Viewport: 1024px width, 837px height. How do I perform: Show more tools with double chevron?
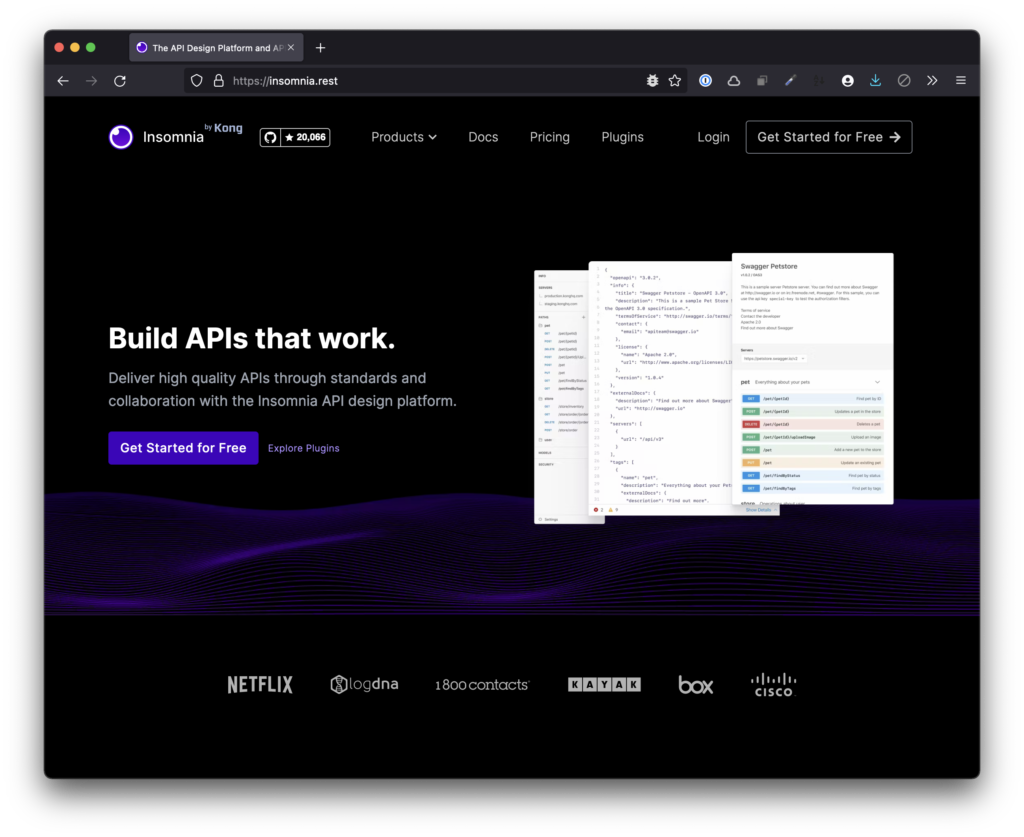932,80
